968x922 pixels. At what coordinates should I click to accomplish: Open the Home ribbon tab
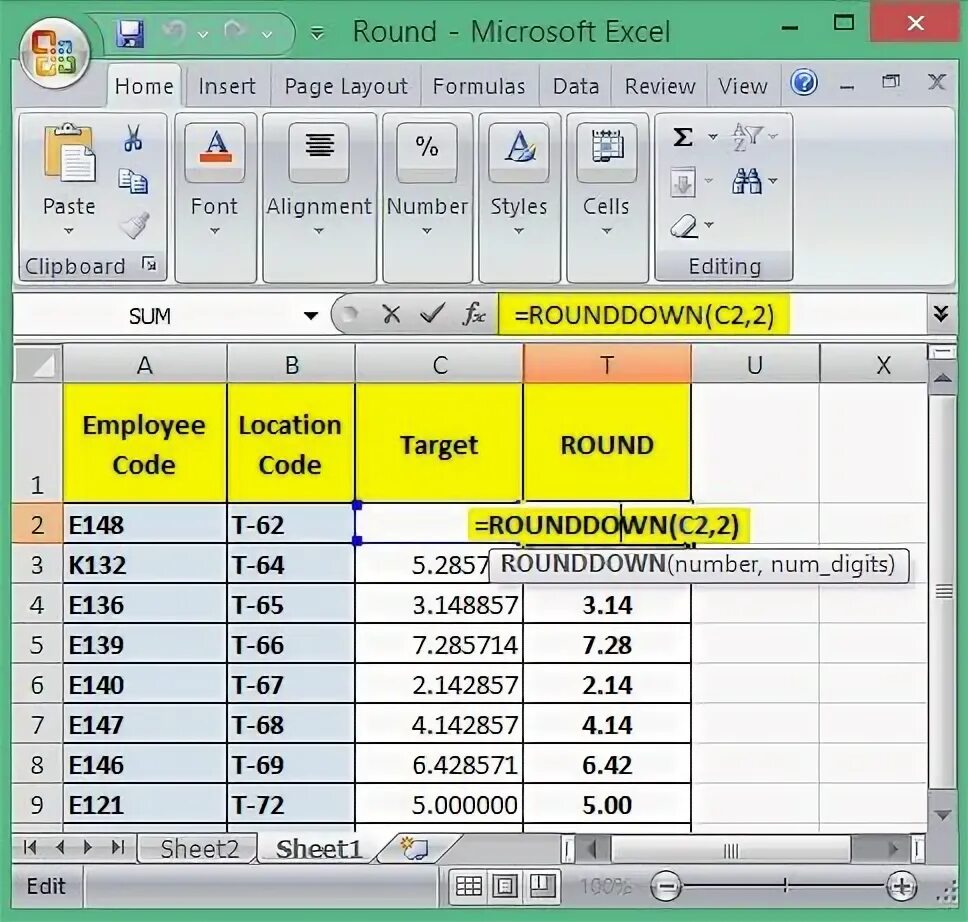[144, 86]
